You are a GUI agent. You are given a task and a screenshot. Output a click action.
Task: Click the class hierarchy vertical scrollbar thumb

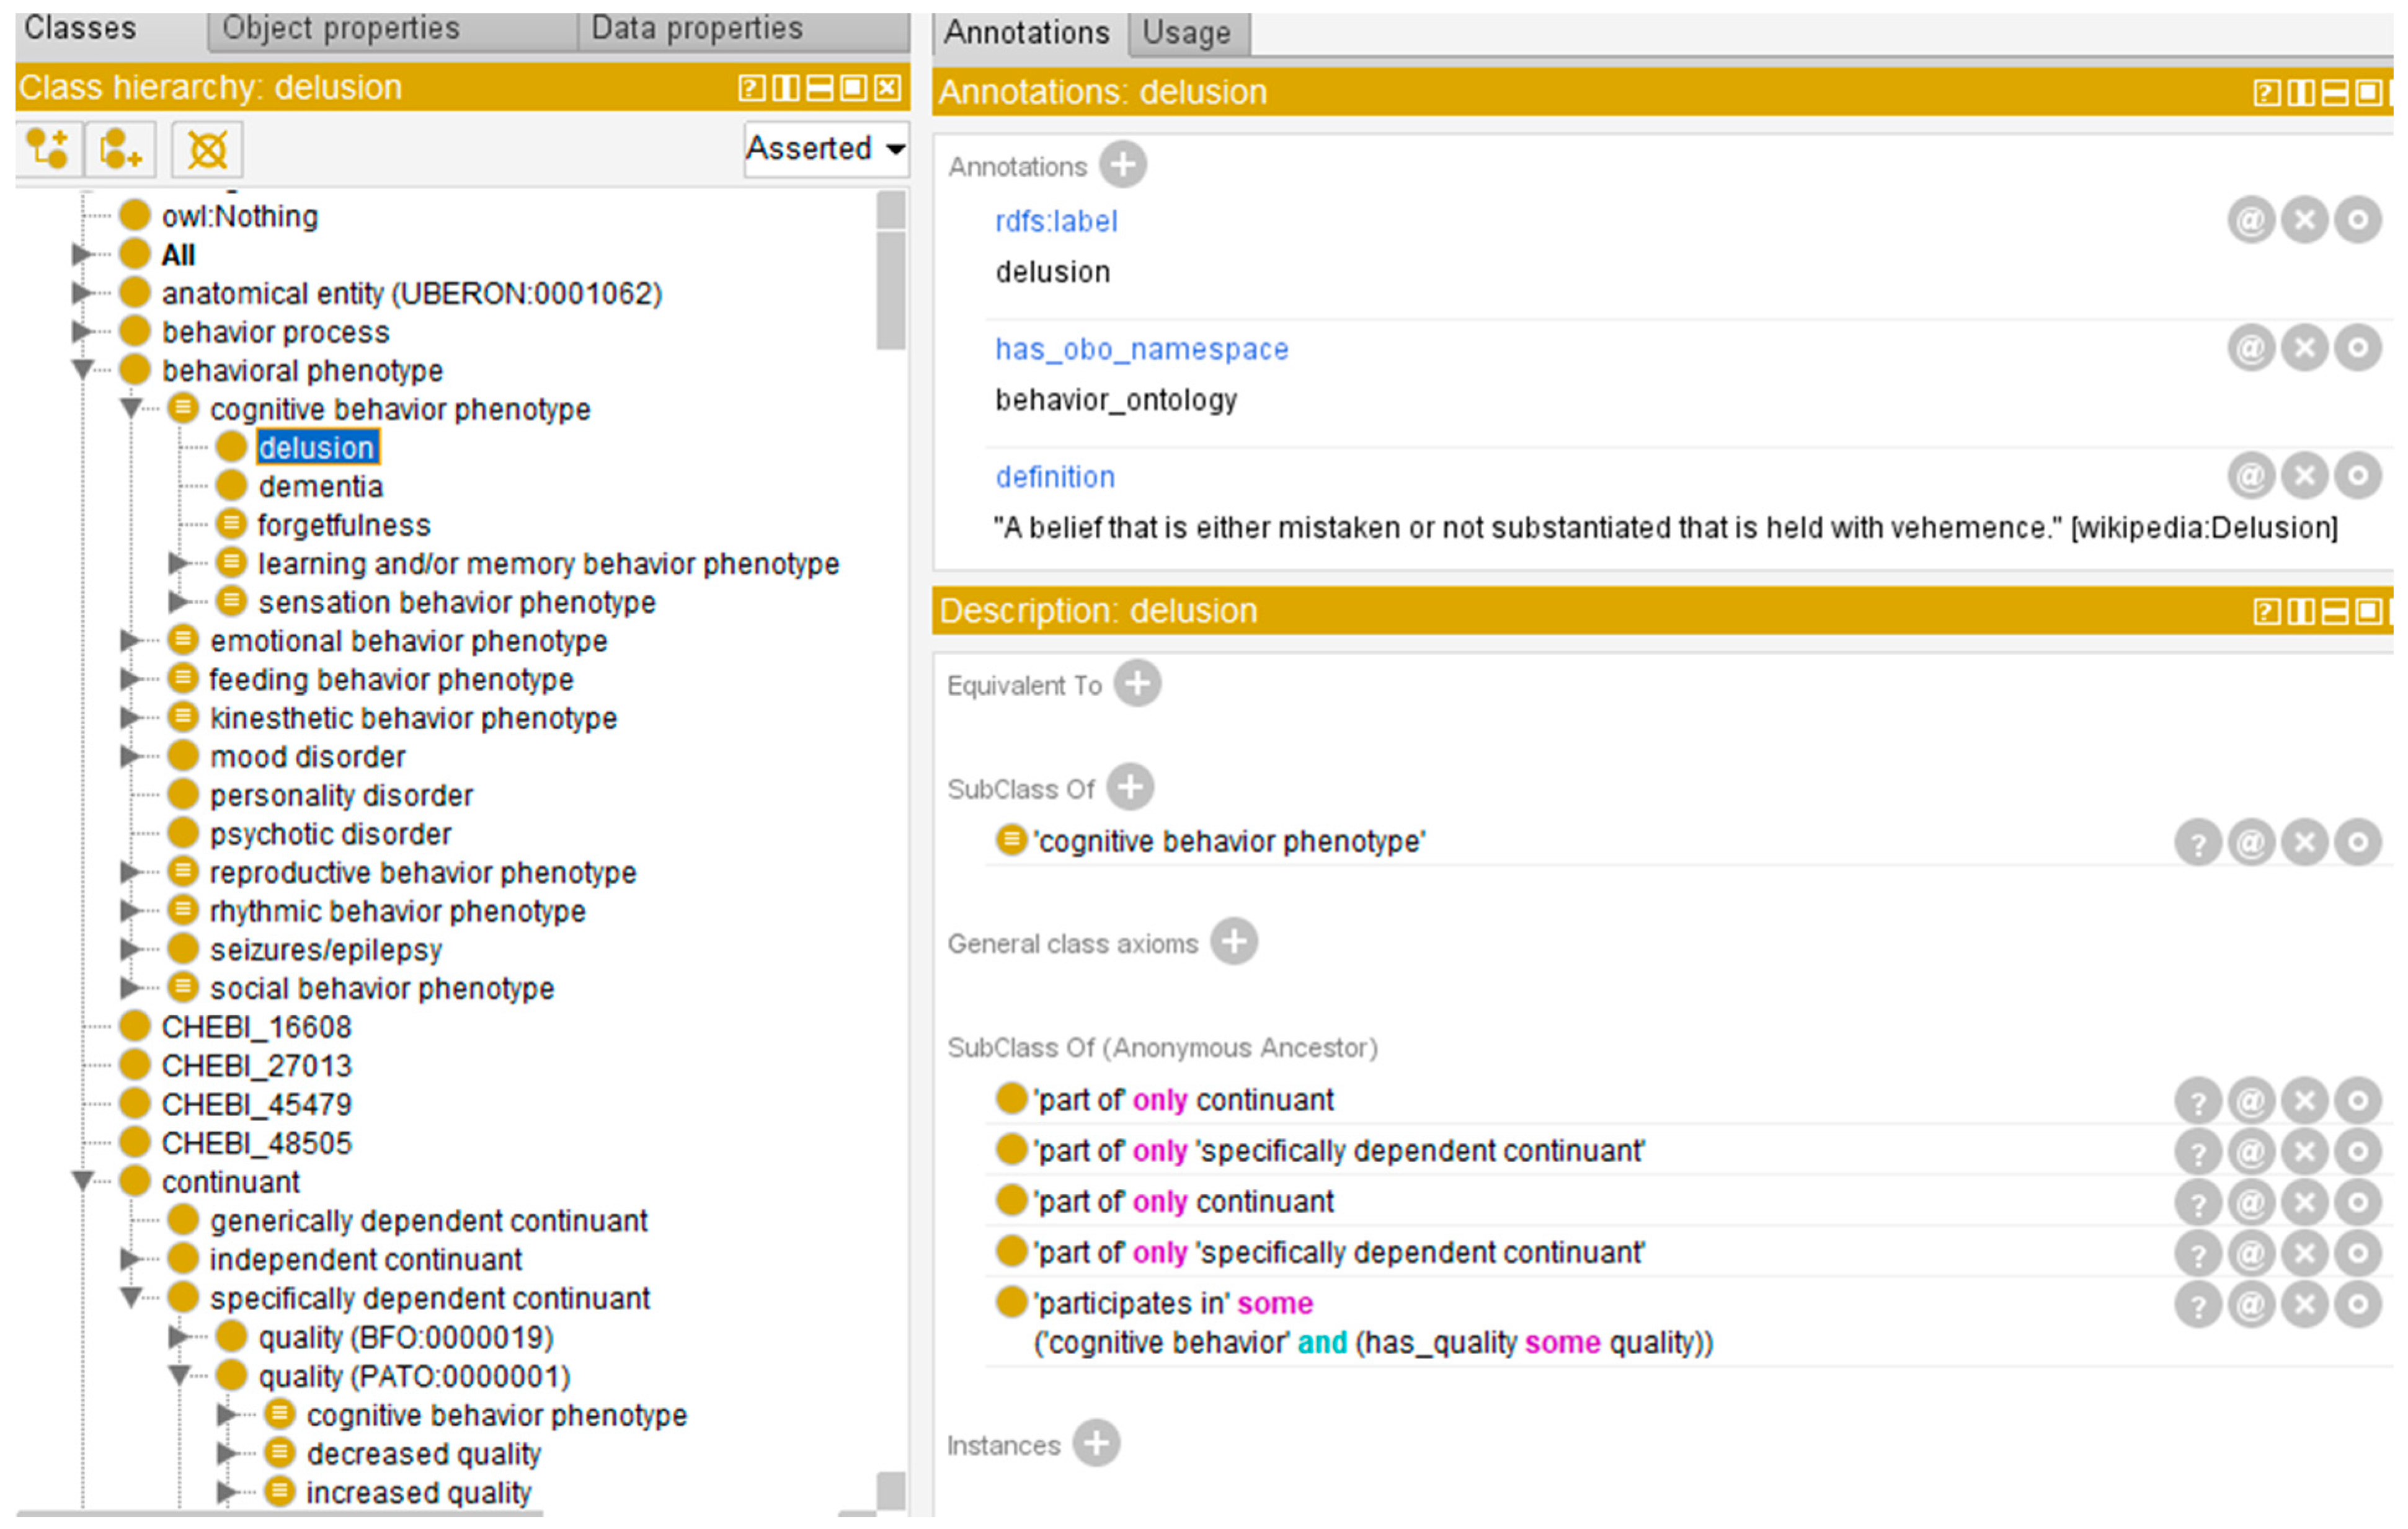[890, 290]
